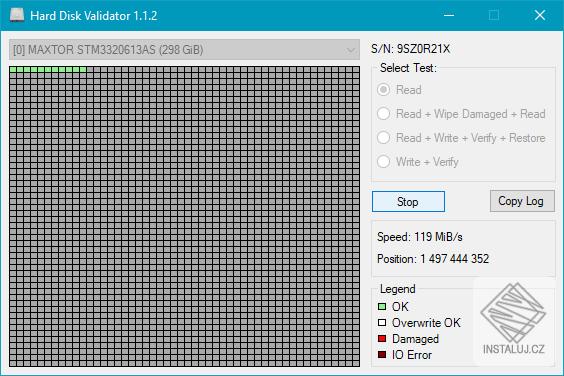Screen dimensions: 564x376
Task: Click the OK legend label
Action: (400, 307)
